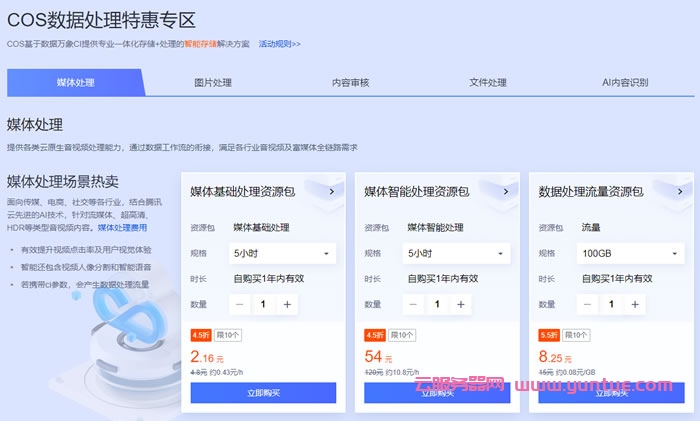
Task: Open the 文件处理 tab
Action: [x=488, y=82]
